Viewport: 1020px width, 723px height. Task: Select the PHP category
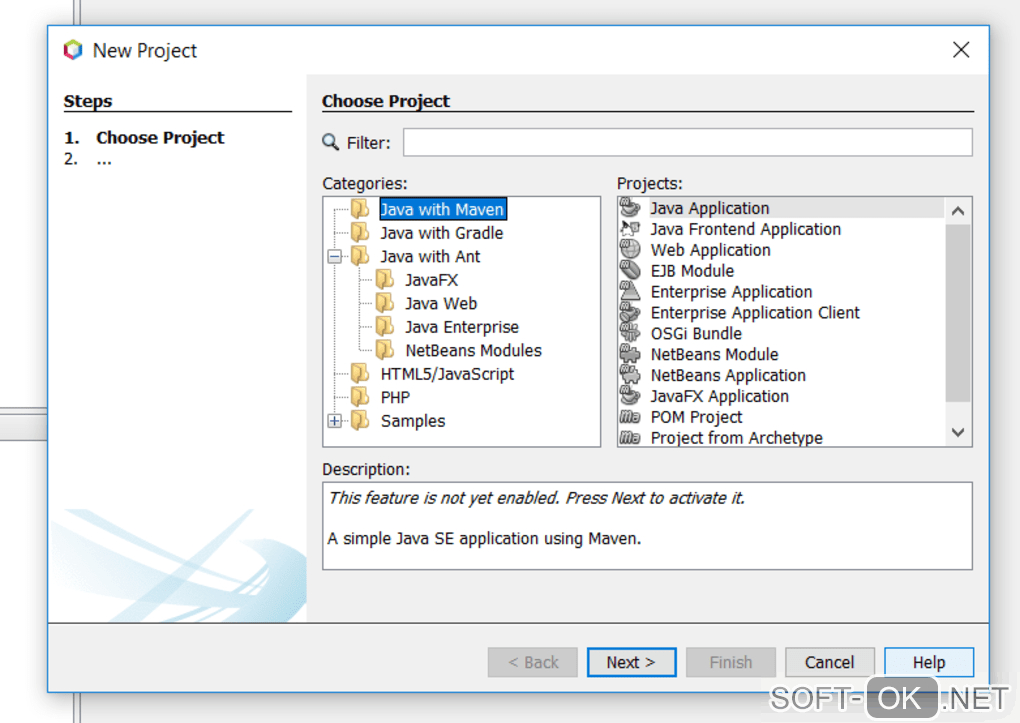tap(395, 397)
